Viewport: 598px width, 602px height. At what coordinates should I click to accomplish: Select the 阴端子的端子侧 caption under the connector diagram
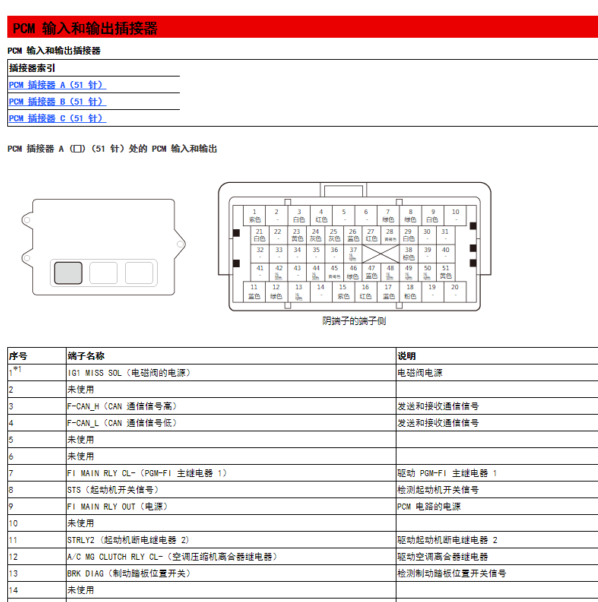pyautogui.click(x=354, y=321)
